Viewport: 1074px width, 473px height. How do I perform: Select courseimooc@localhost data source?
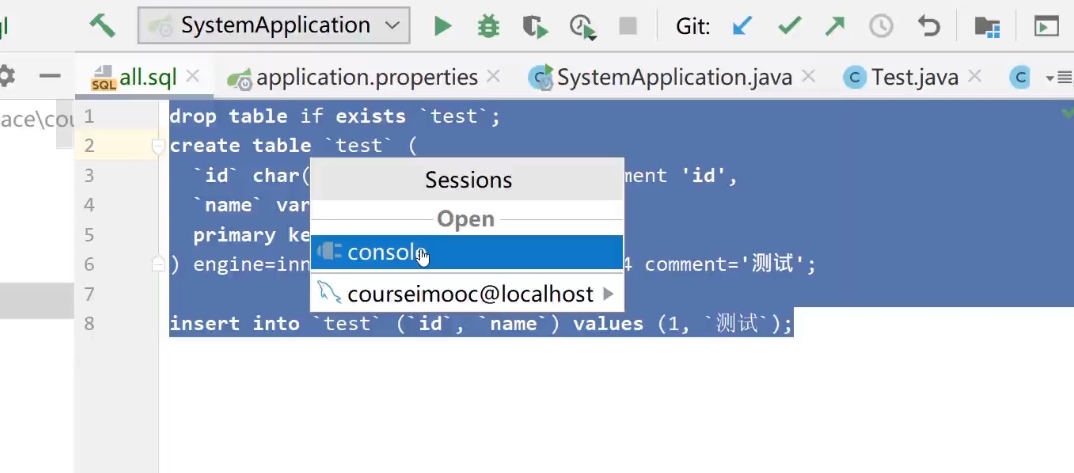click(467, 294)
